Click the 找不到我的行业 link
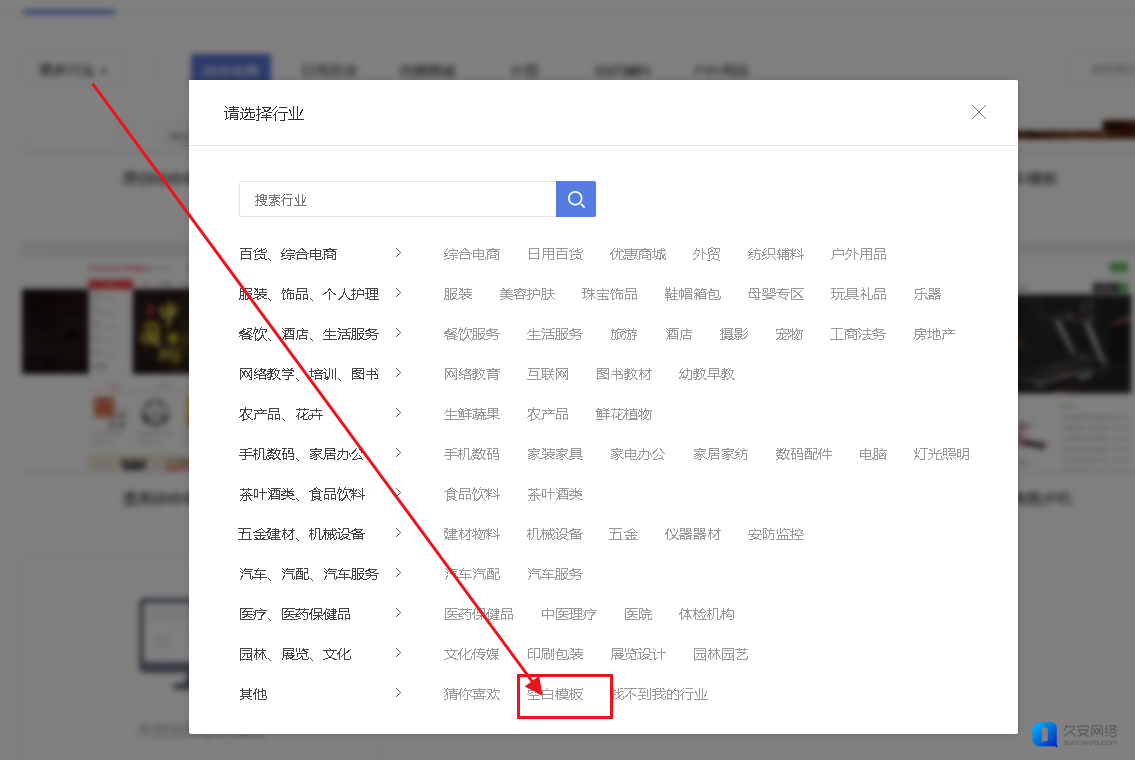This screenshot has height=760, width=1135. tap(660, 694)
